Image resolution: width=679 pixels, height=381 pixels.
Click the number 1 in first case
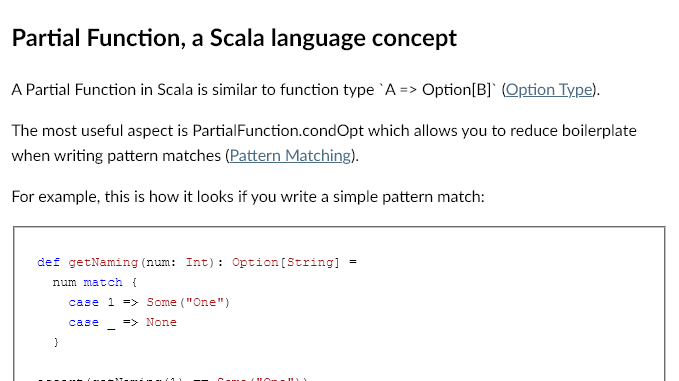click(x=111, y=302)
